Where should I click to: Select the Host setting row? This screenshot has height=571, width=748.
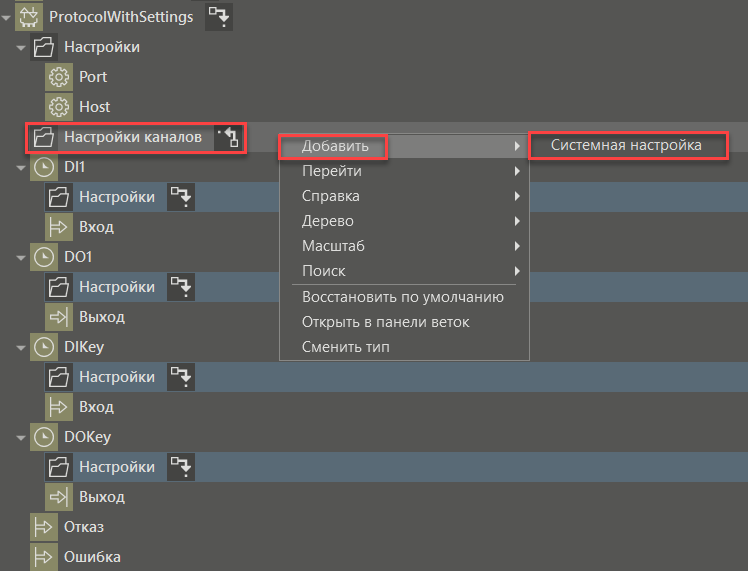[94, 107]
